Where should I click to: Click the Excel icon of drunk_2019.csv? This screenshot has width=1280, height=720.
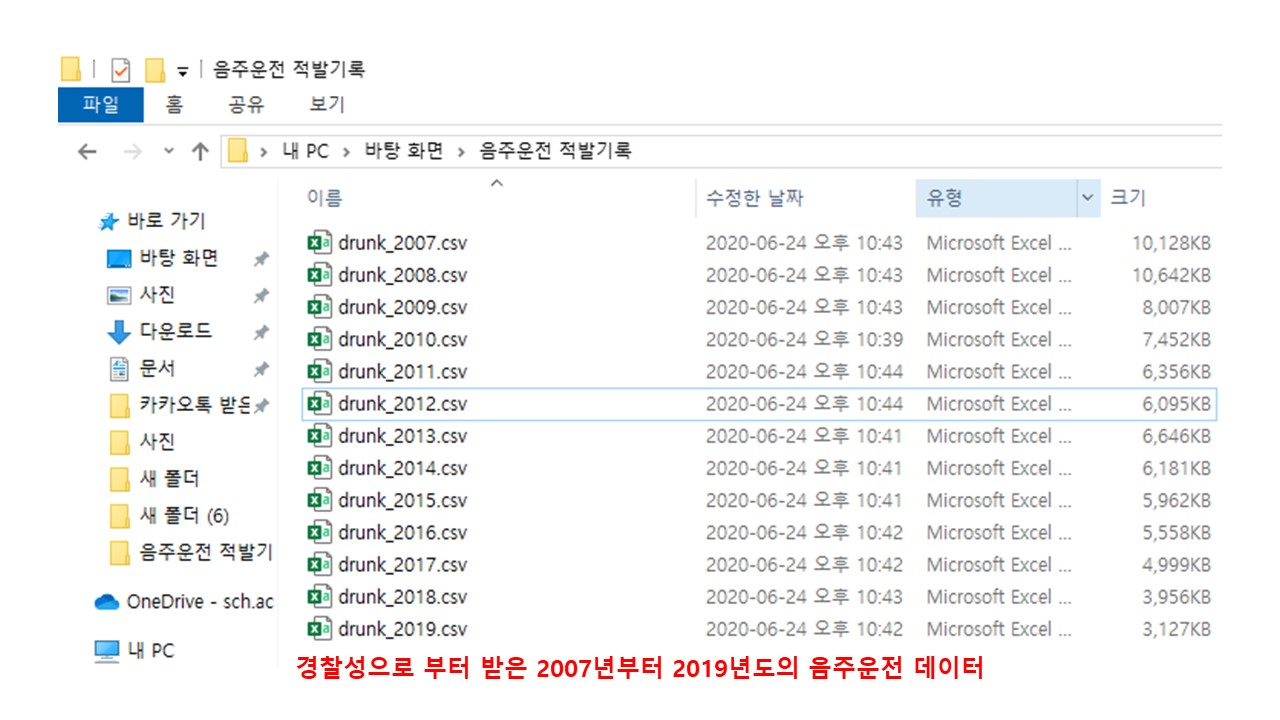tap(319, 628)
